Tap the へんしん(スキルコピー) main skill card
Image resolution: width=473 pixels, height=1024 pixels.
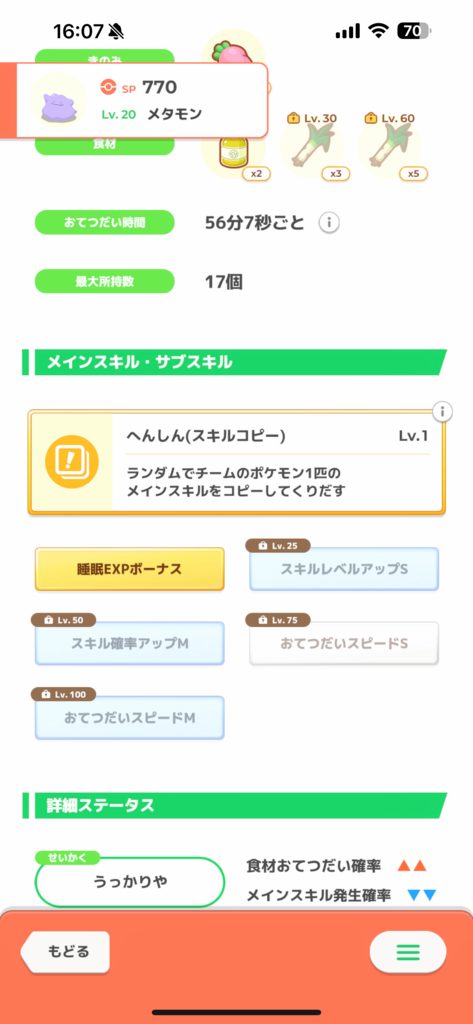(x=236, y=462)
